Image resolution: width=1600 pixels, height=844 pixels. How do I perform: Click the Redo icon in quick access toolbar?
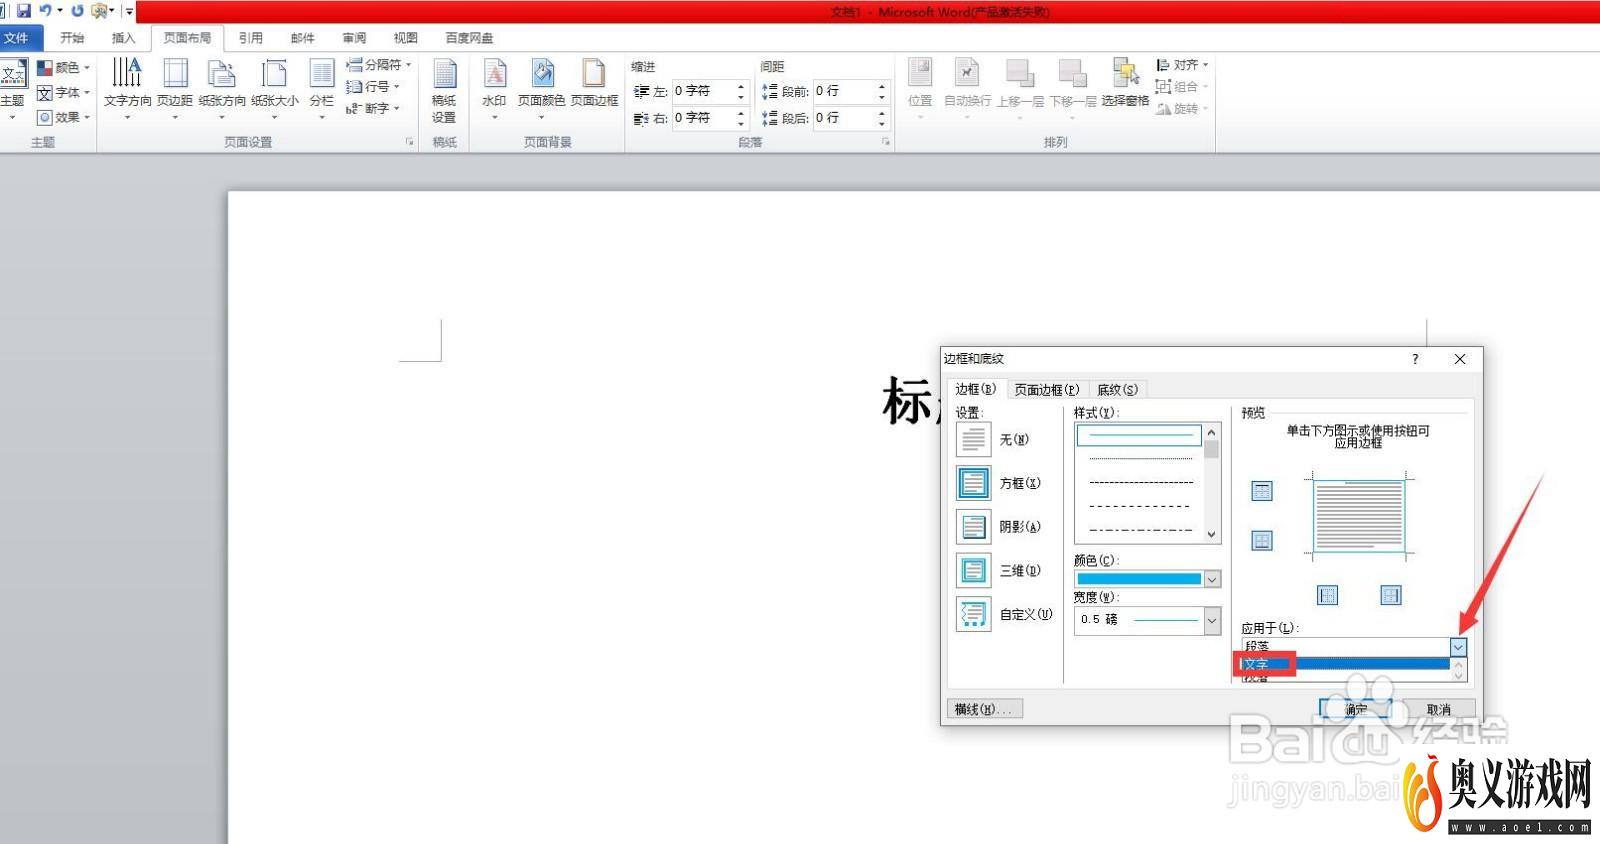pyautogui.click(x=77, y=11)
